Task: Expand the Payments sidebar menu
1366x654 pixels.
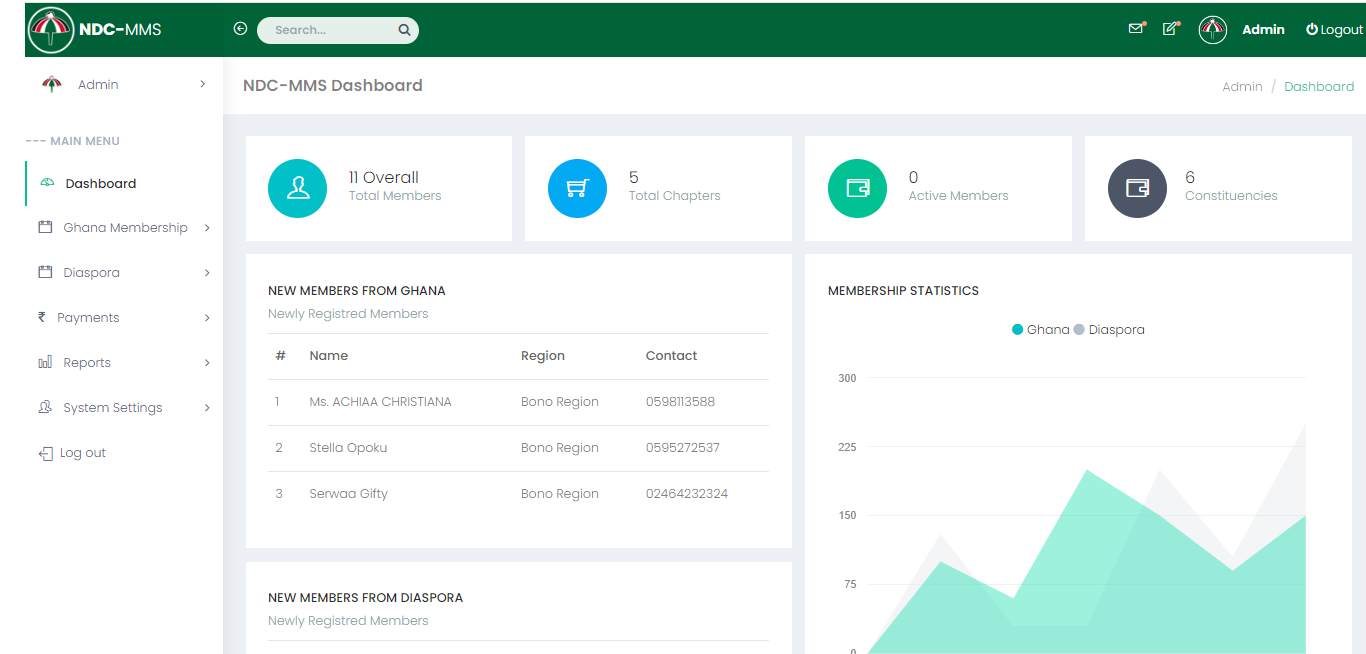Action: point(88,318)
